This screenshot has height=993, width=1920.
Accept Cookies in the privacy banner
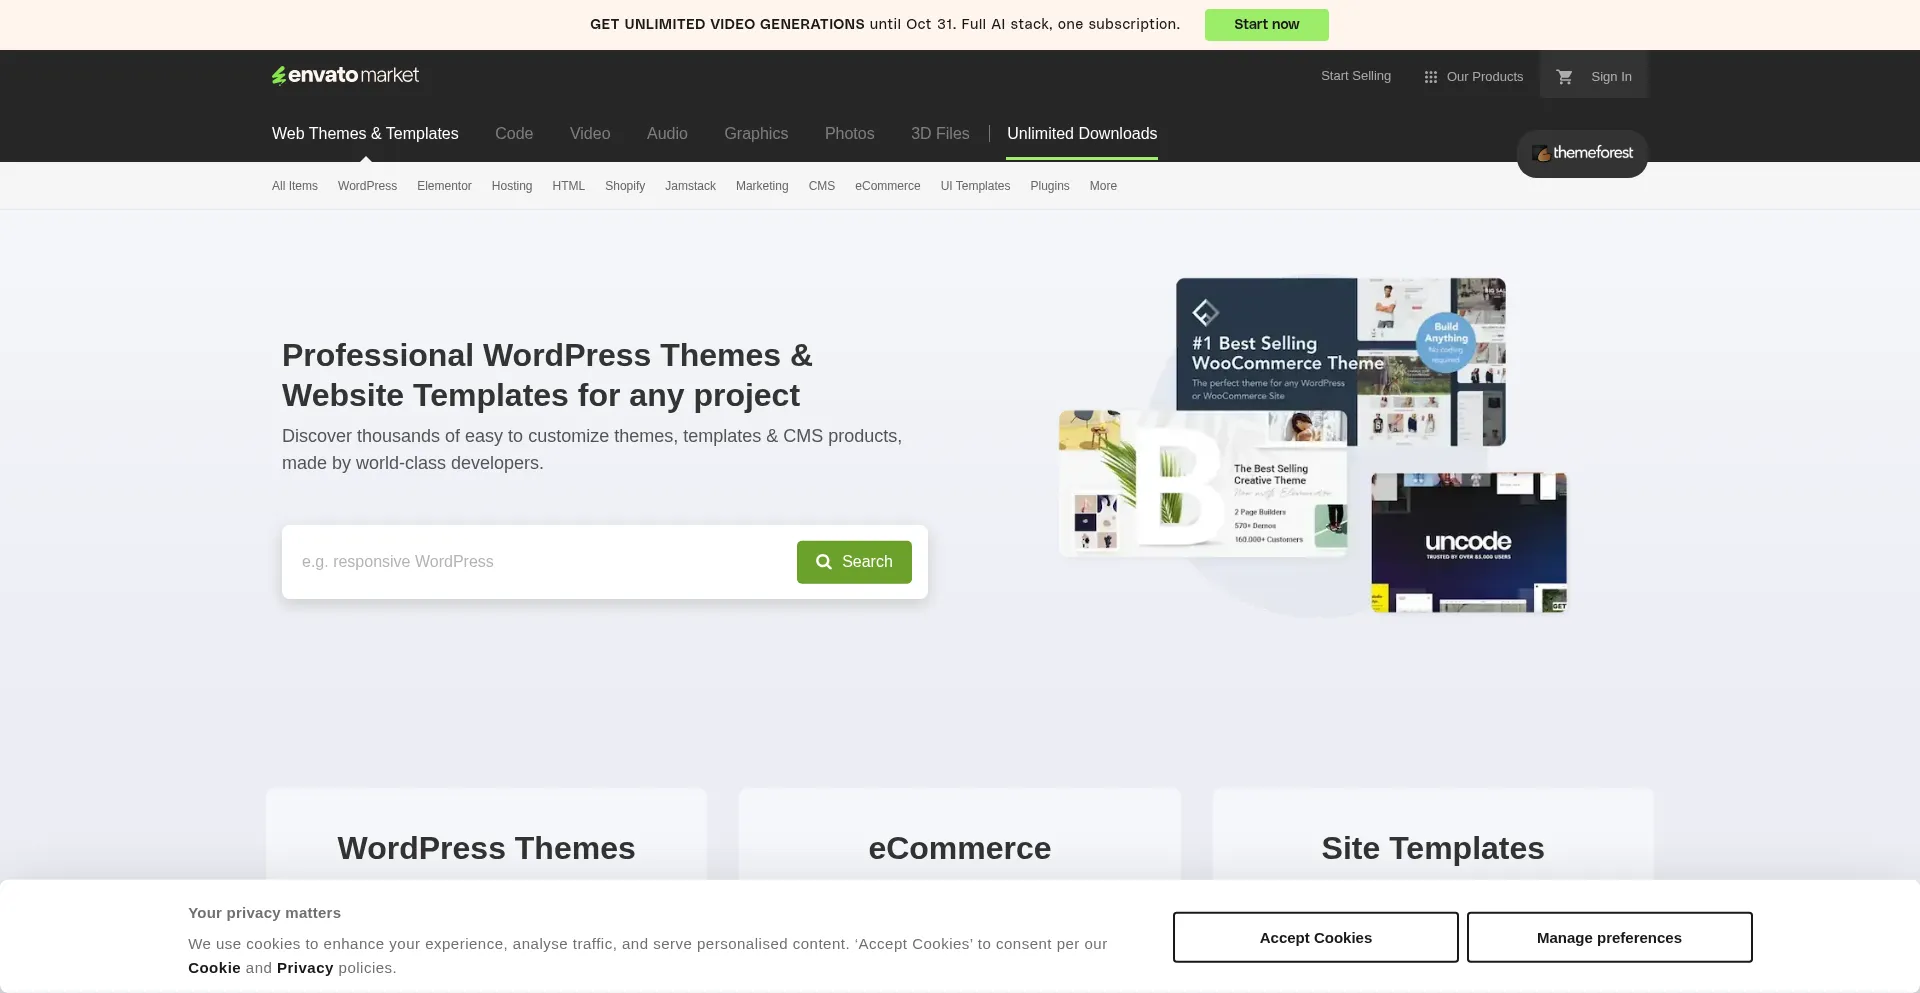(x=1315, y=938)
